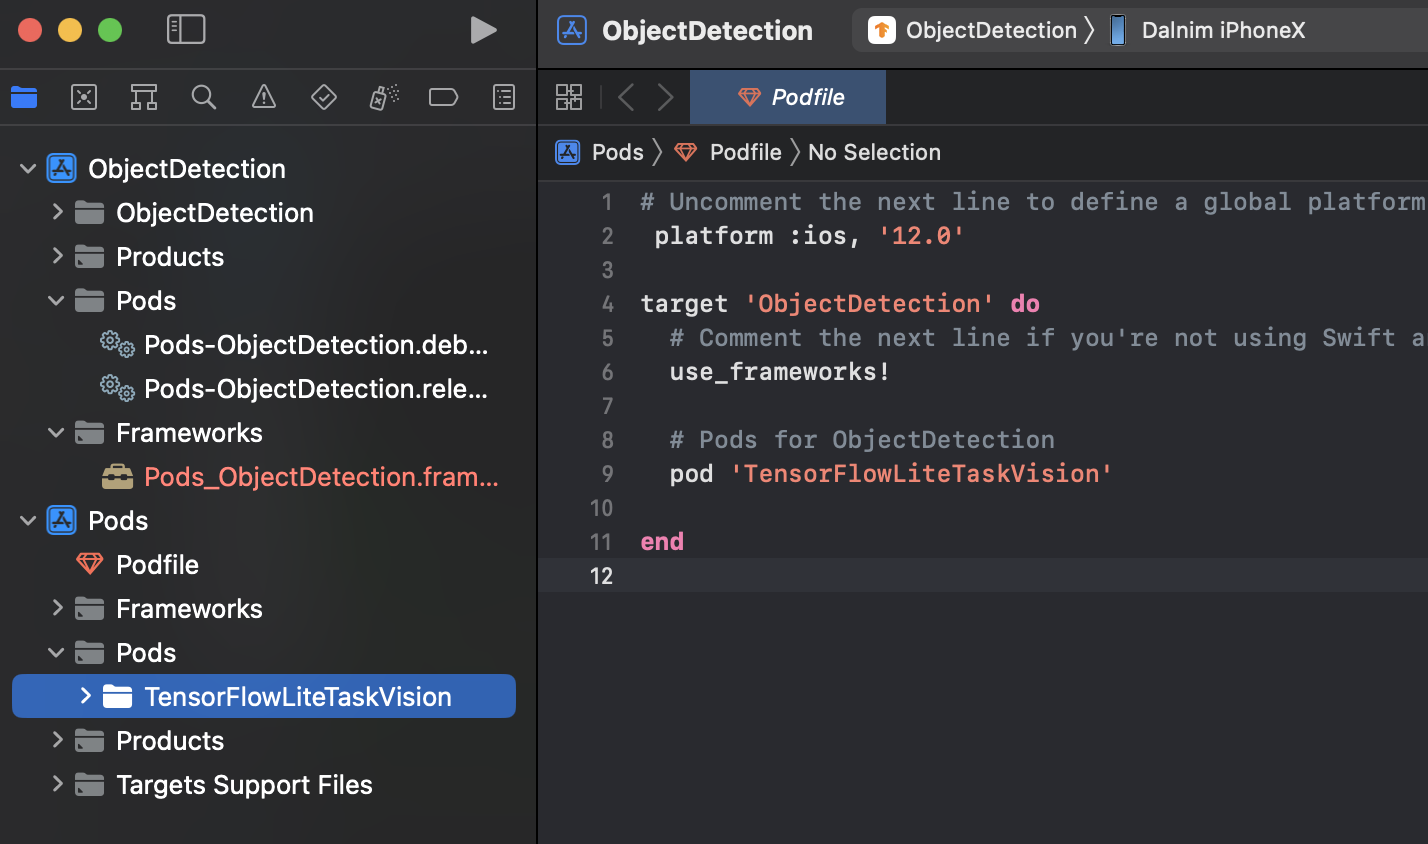This screenshot has width=1428, height=844.
Task: Click '# Pods for ObjectDetection' comment
Action: (862, 440)
